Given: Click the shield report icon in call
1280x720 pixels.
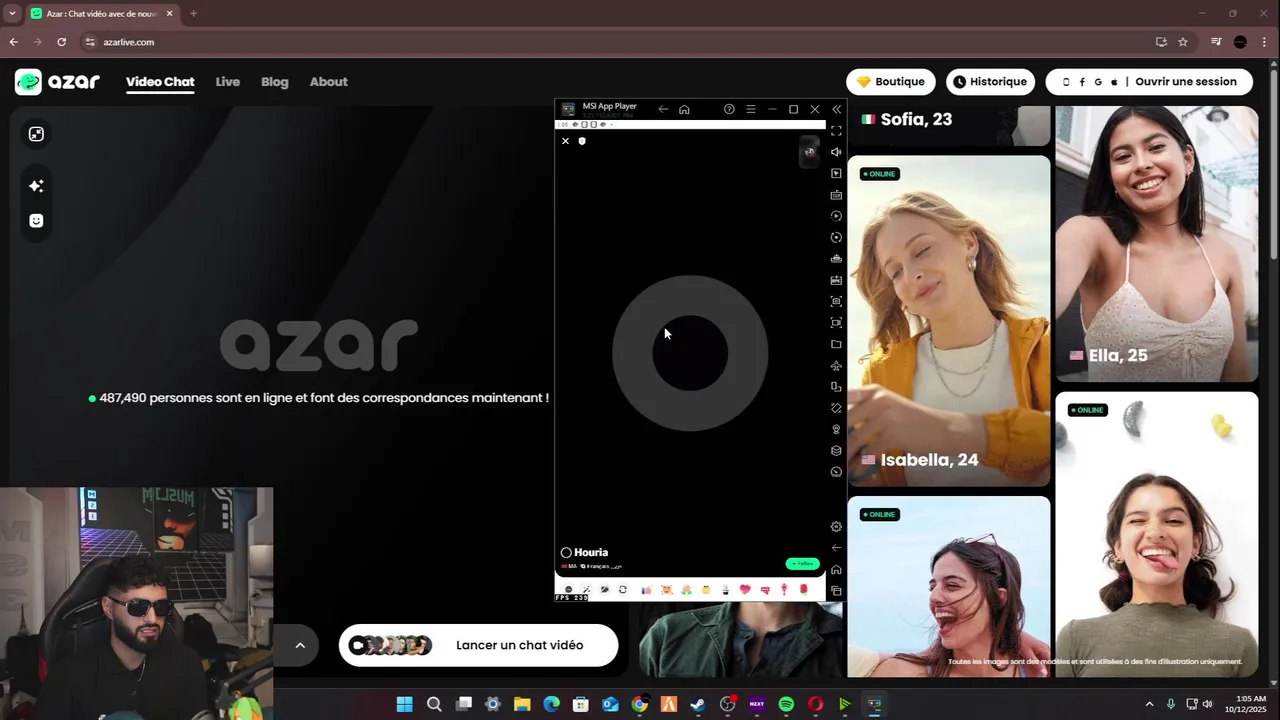Looking at the screenshot, I should (x=582, y=141).
